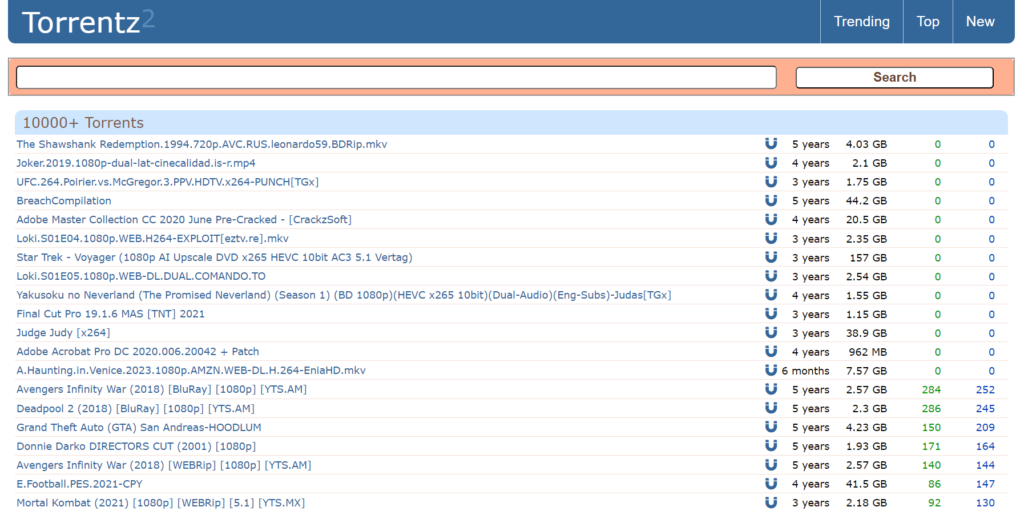The image size is (1024, 511).
Task: Open the New tab
Action: [x=980, y=22]
